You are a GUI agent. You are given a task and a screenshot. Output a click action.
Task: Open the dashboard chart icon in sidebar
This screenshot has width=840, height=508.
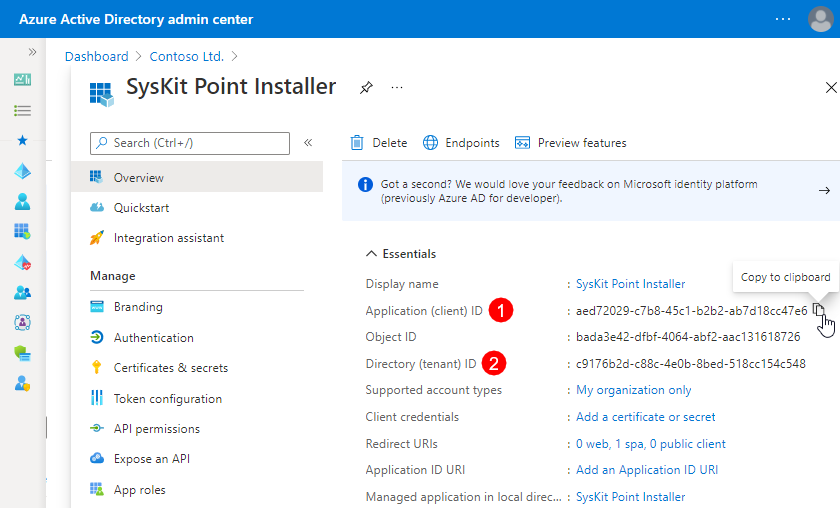[22, 80]
